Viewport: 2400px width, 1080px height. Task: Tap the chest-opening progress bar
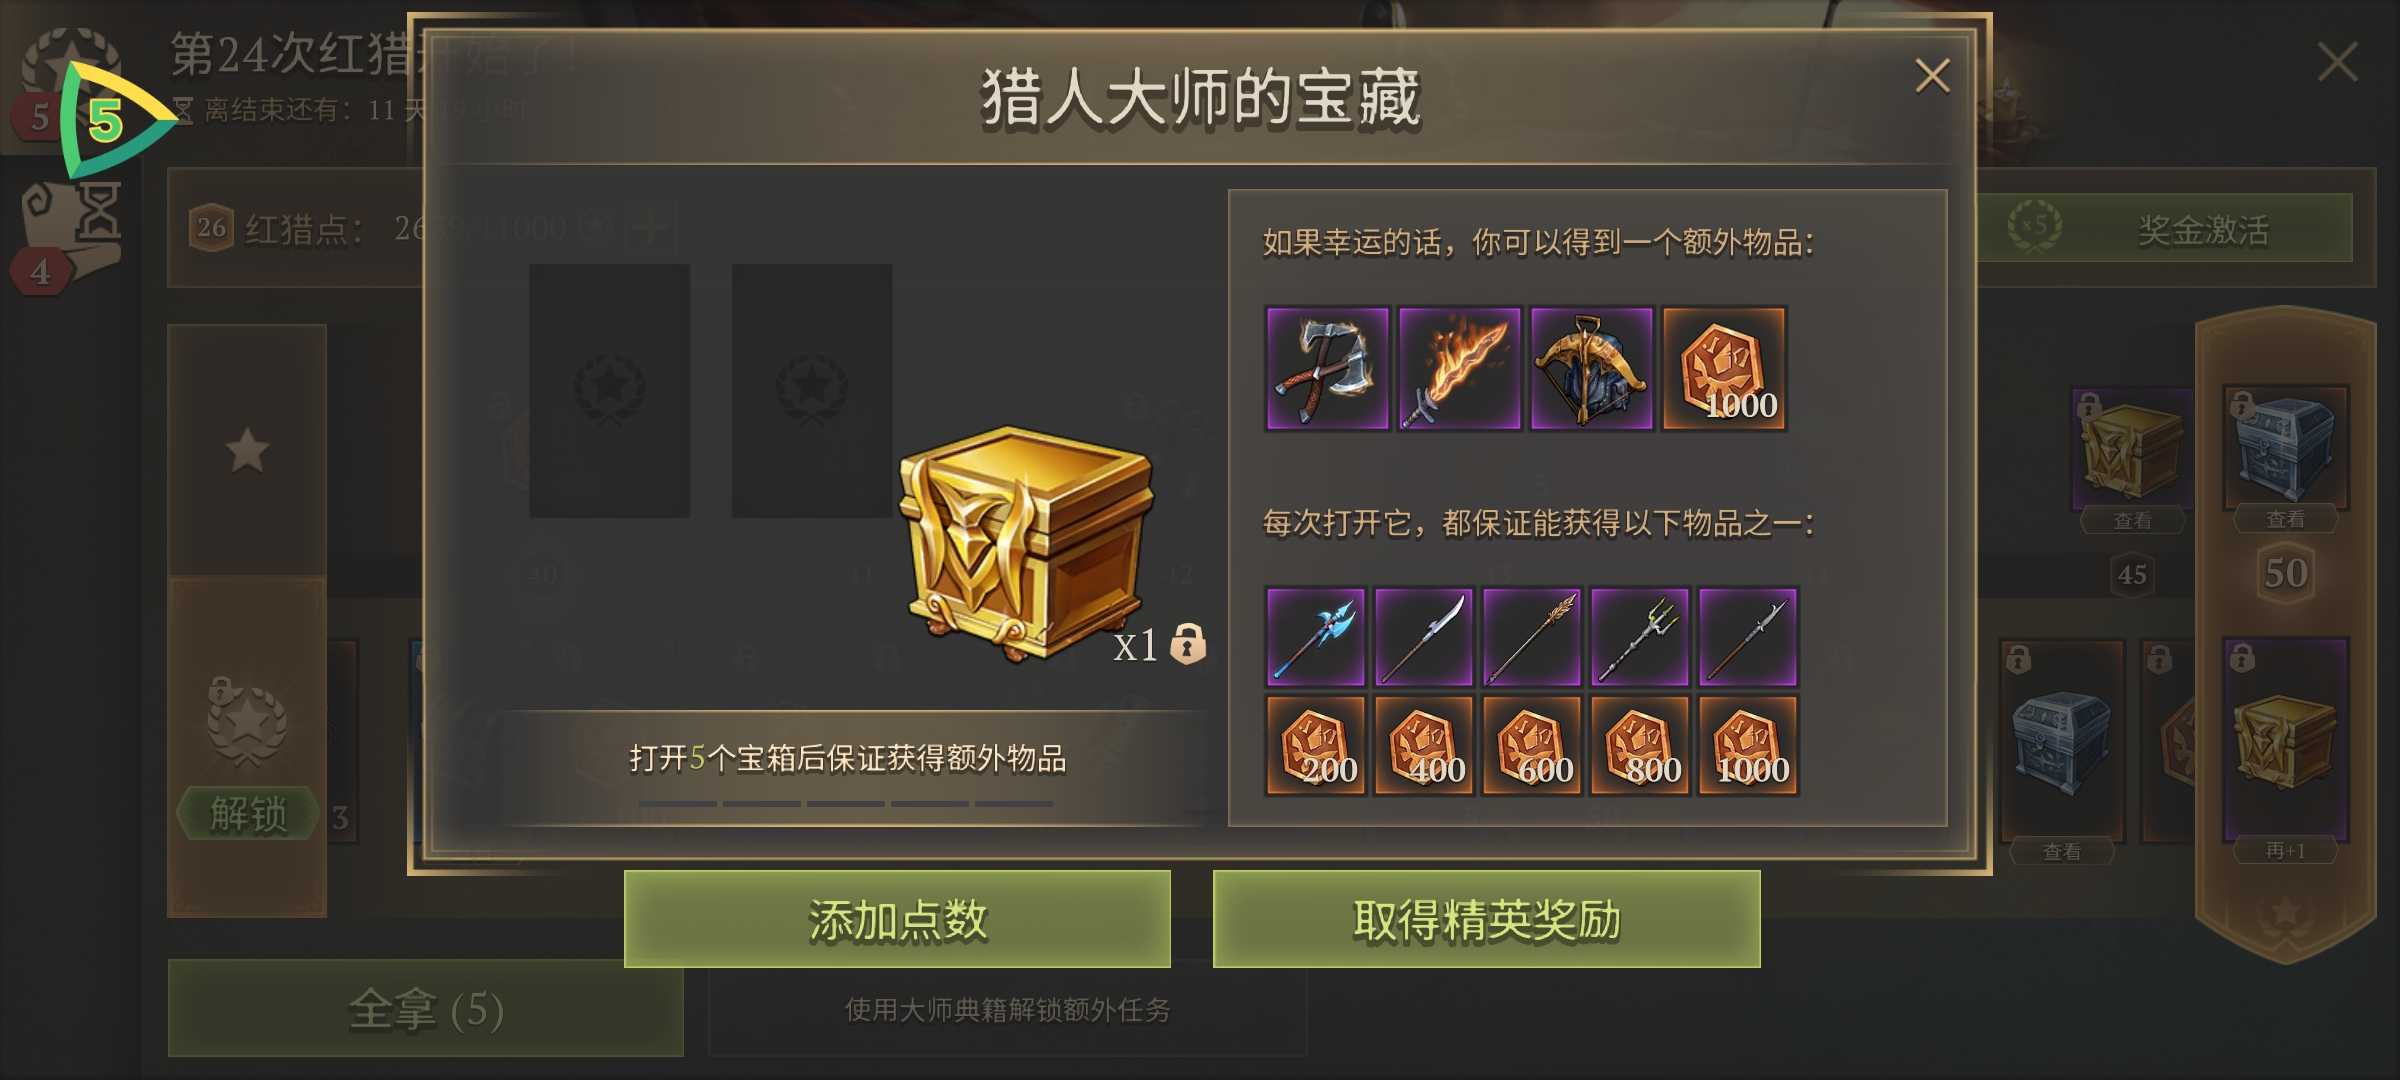click(846, 803)
